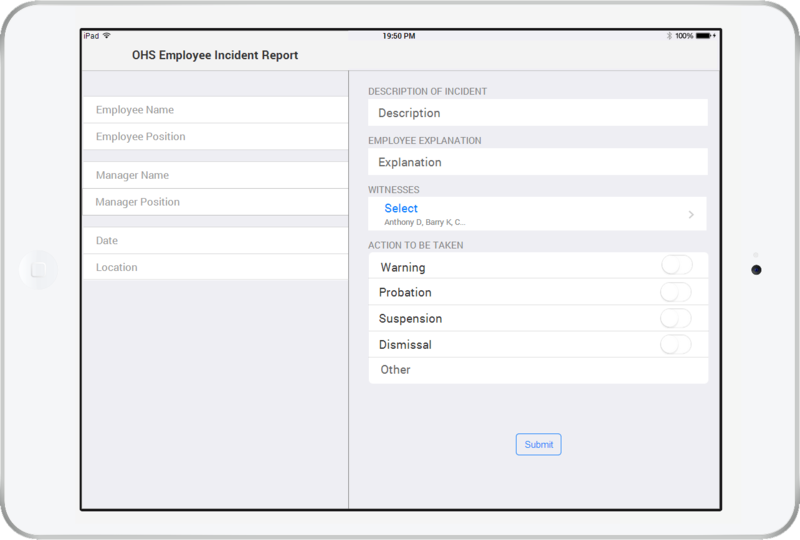Click the EMPLOYEE EXPLANATION heading
Screen dimensions: 800x540
click(424, 140)
